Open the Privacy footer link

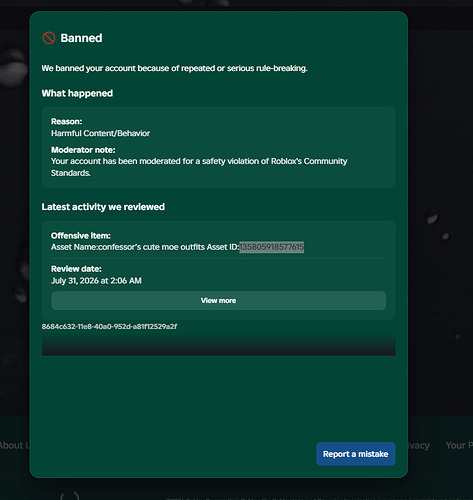419,445
